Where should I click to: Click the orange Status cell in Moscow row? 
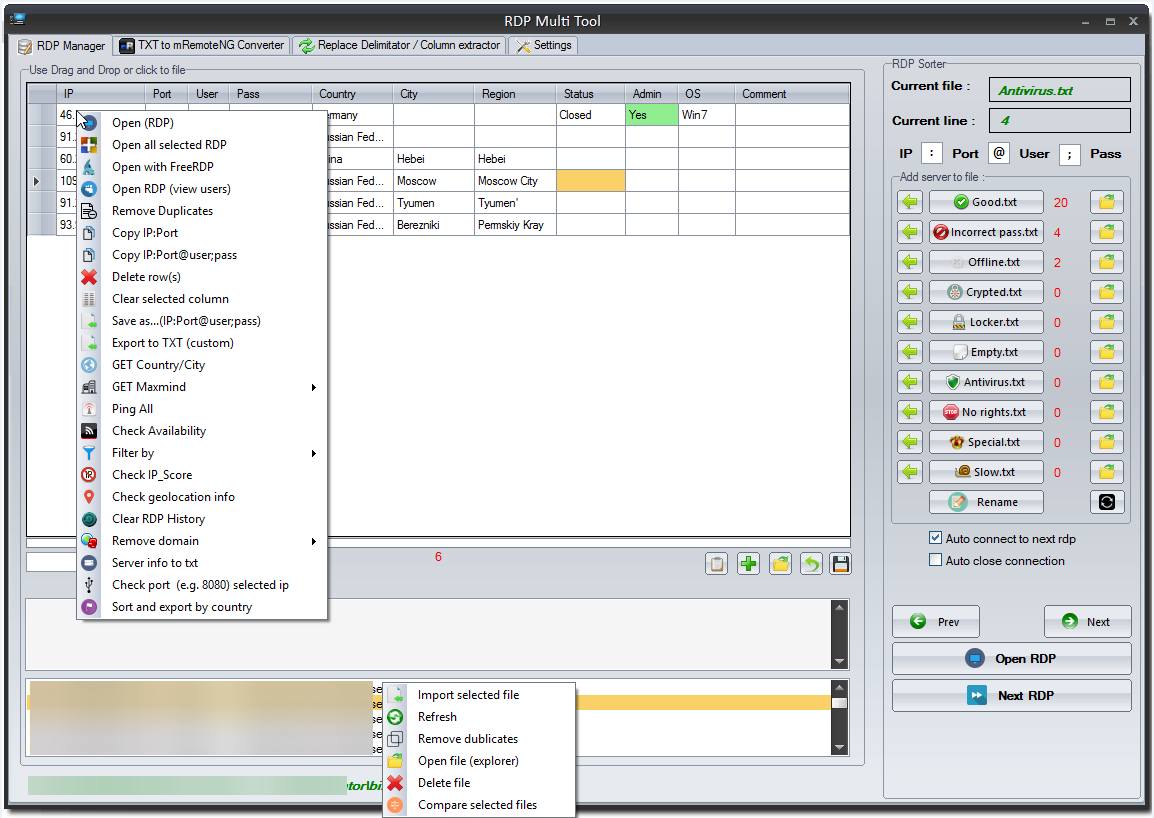point(590,181)
